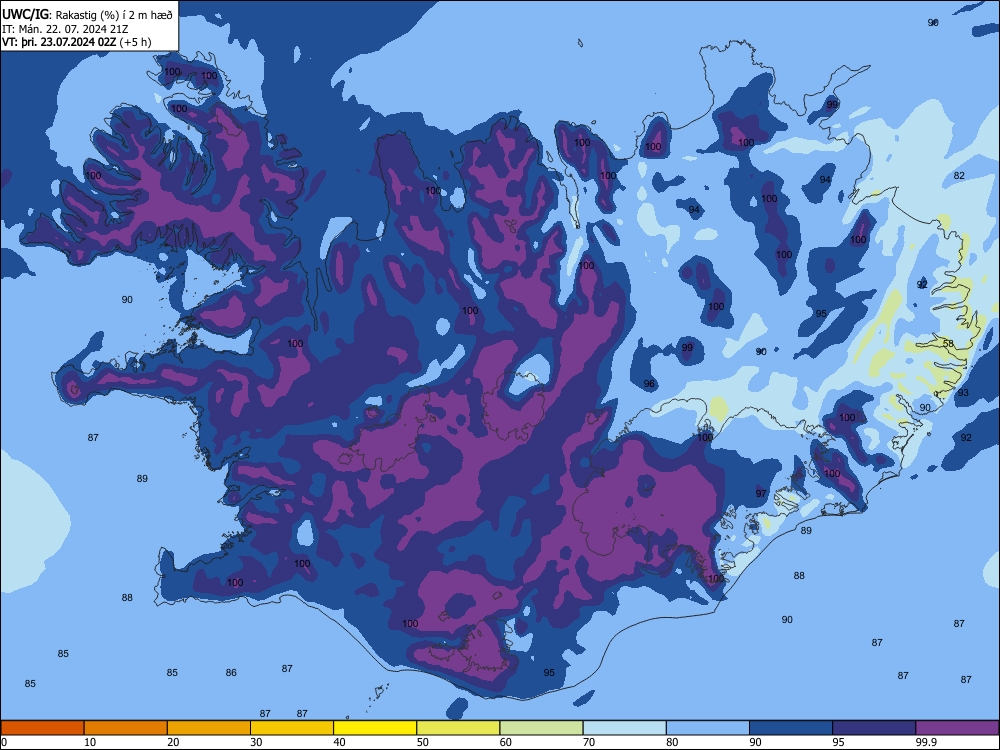Click the '82' humidity value on the map

959,175
